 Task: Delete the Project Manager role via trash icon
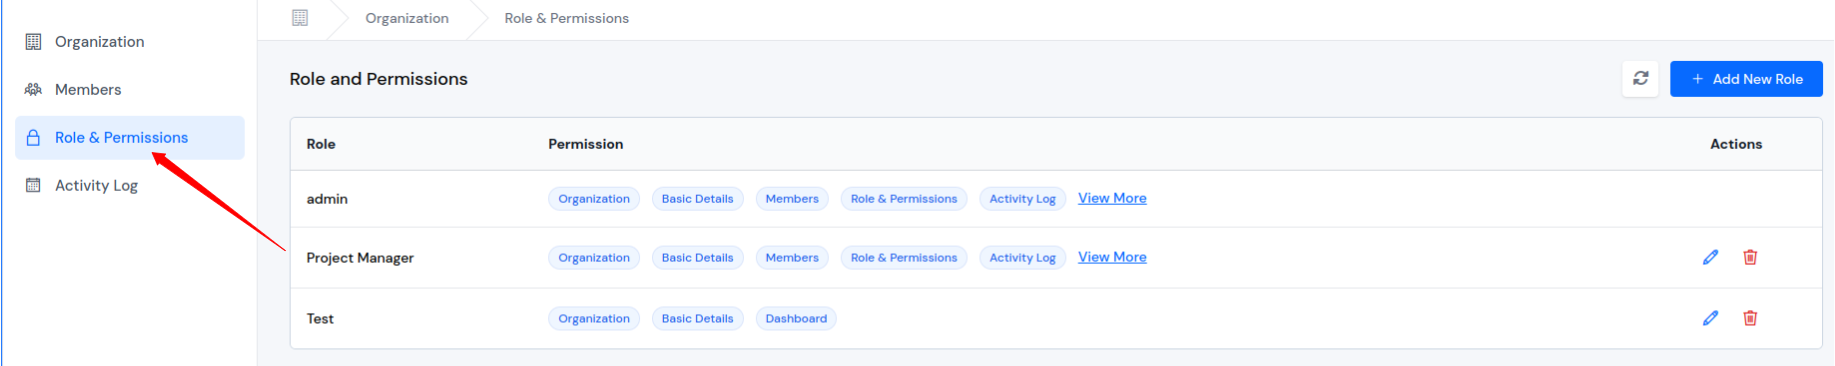coord(1750,257)
